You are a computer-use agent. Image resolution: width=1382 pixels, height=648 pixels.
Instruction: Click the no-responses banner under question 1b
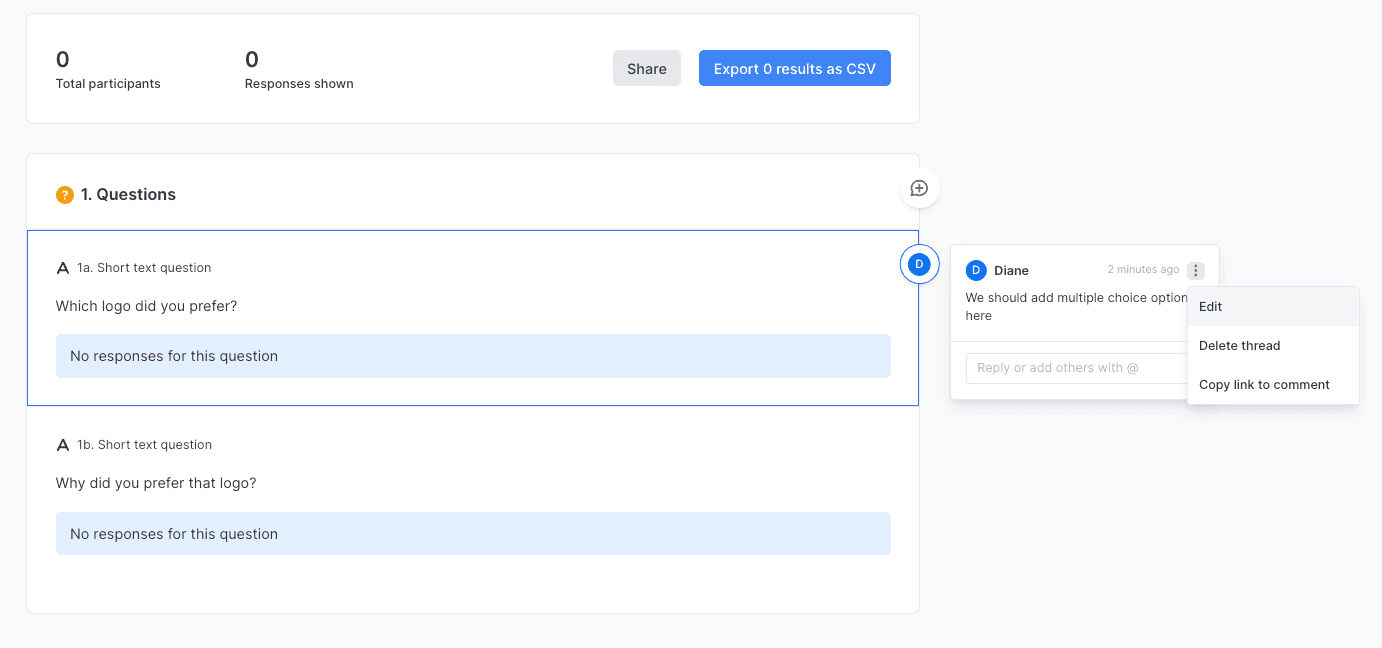(473, 534)
